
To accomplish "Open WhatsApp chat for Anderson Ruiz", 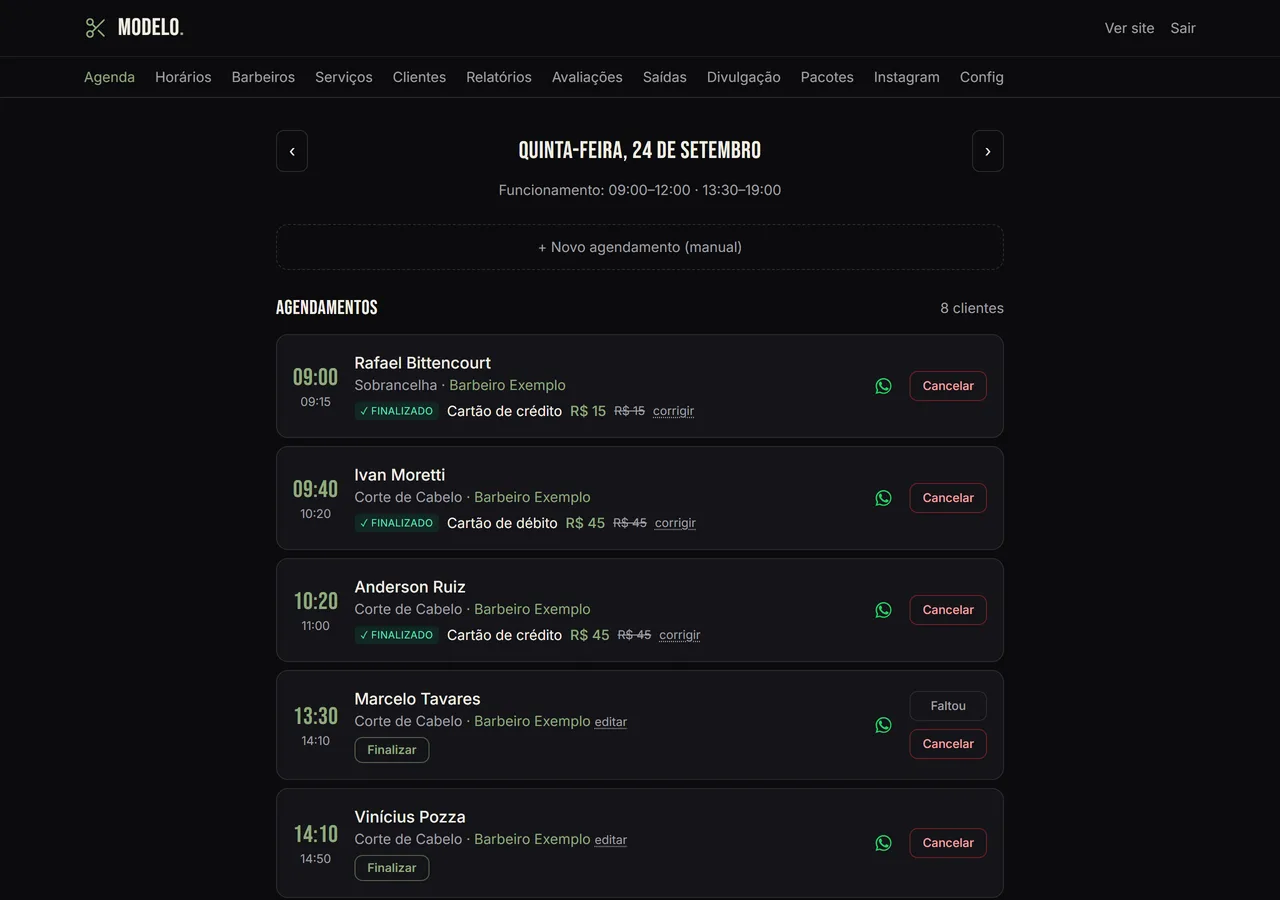I will (883, 610).
